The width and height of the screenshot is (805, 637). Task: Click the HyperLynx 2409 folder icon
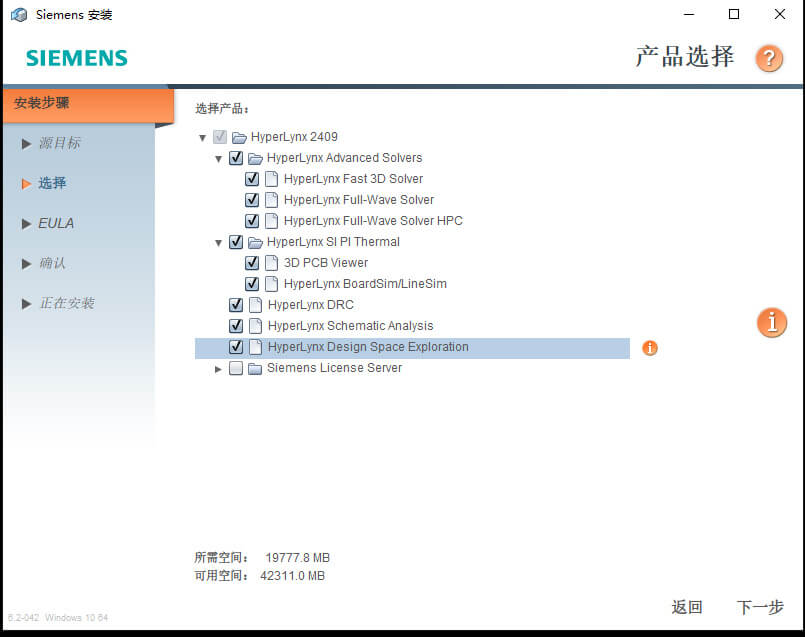pos(239,137)
